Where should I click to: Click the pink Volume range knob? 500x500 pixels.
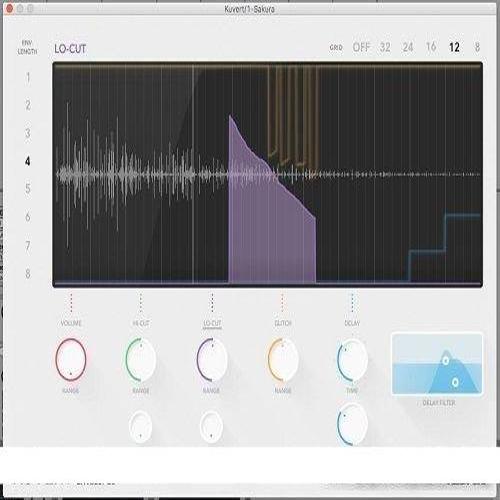click(71, 359)
